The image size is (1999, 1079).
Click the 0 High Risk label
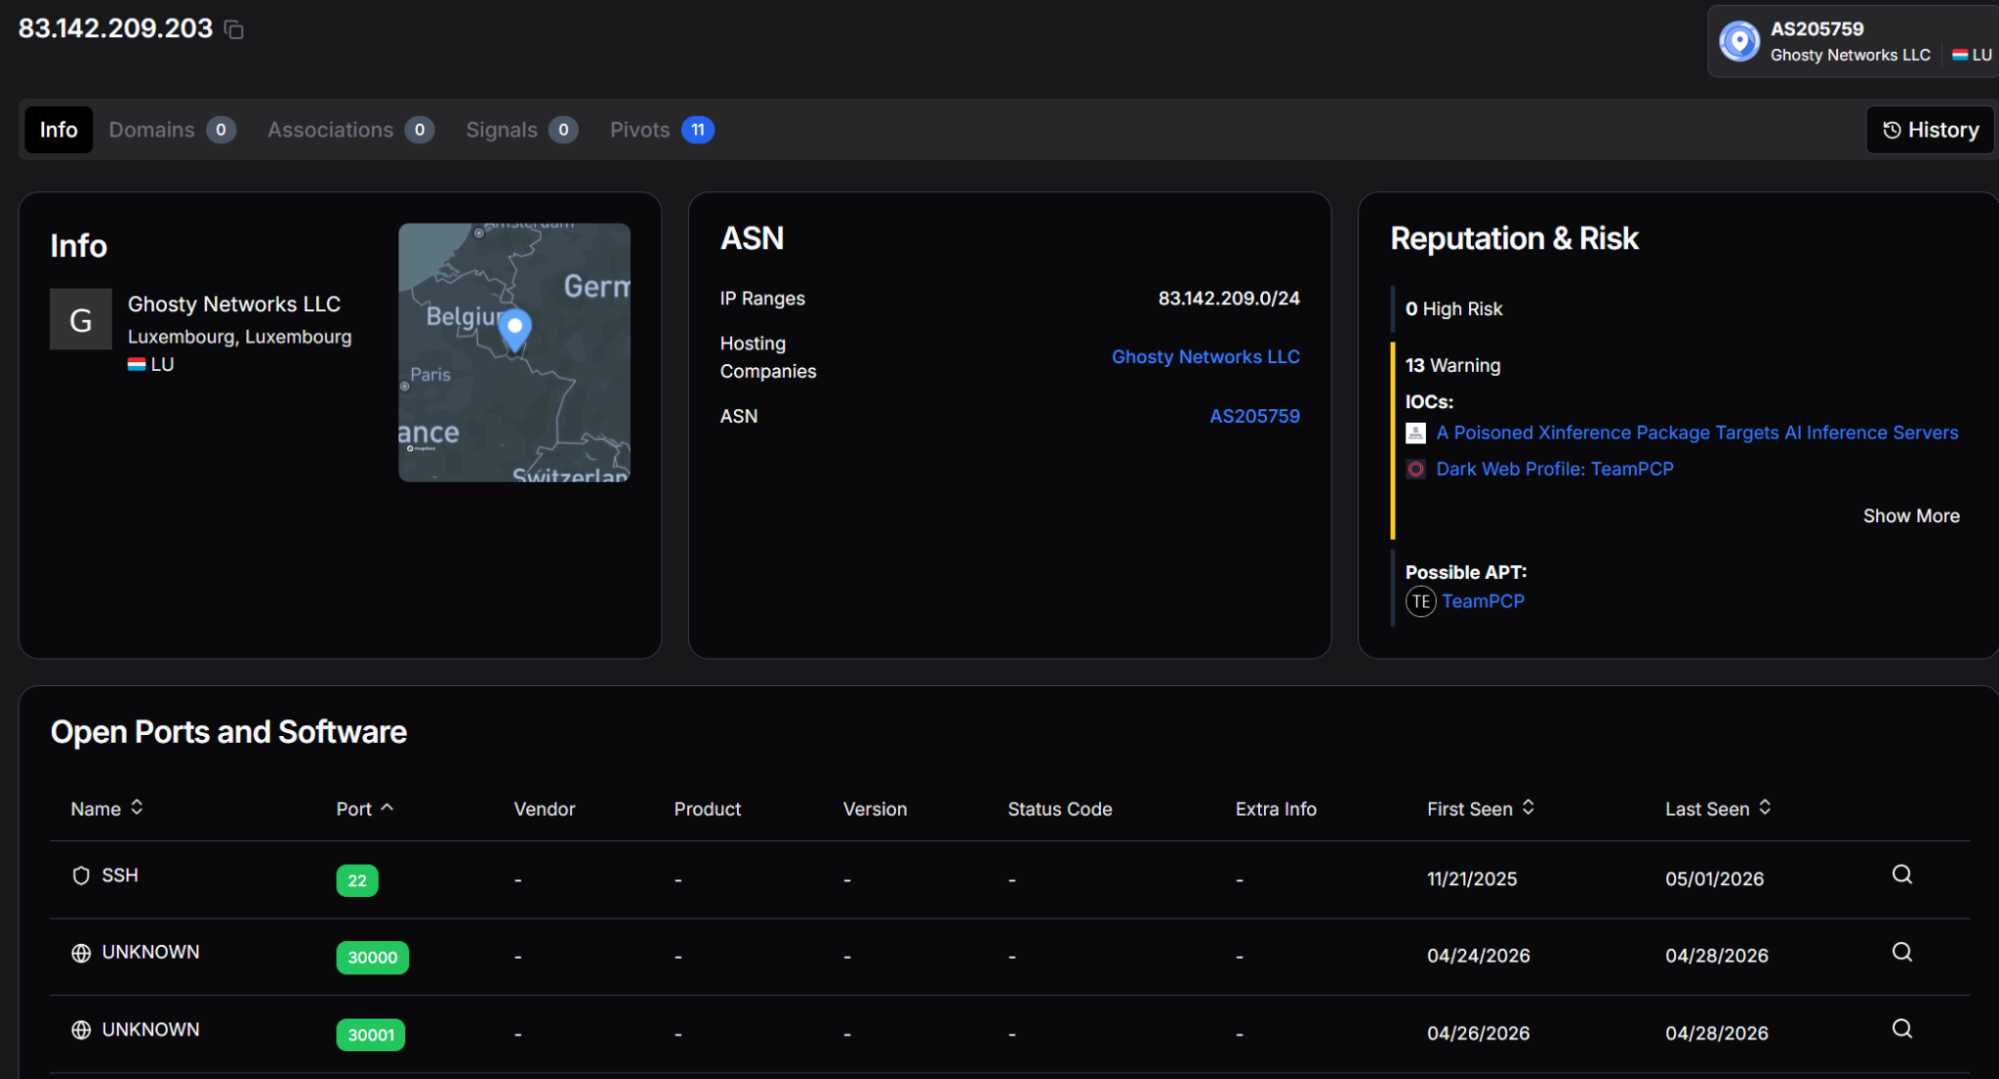(1454, 309)
